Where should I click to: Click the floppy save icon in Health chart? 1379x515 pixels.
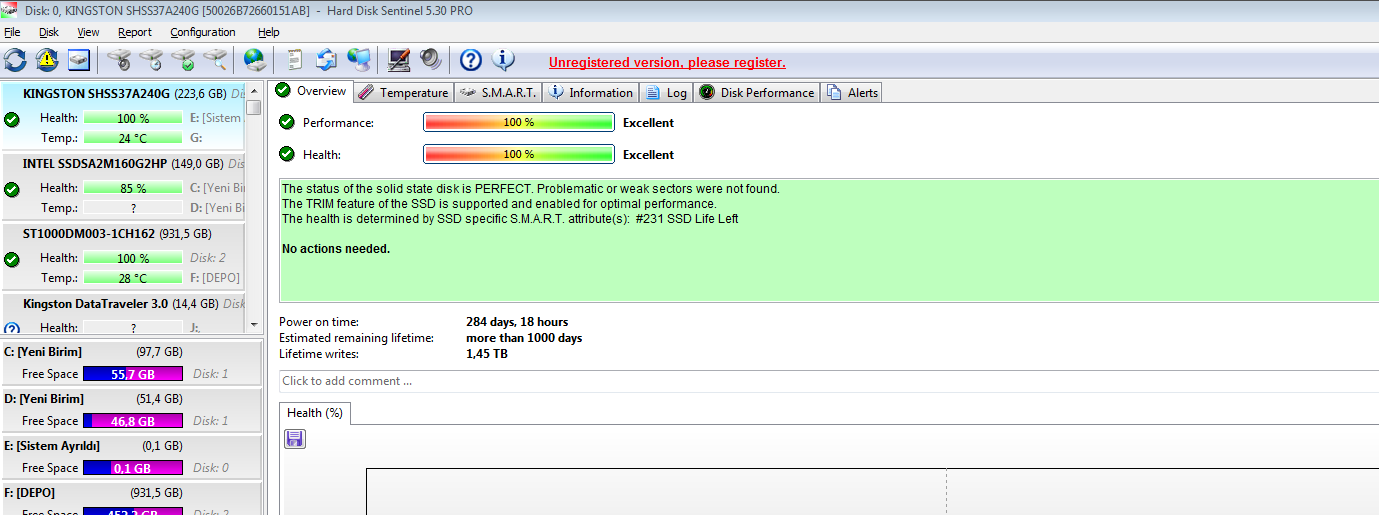point(295,439)
